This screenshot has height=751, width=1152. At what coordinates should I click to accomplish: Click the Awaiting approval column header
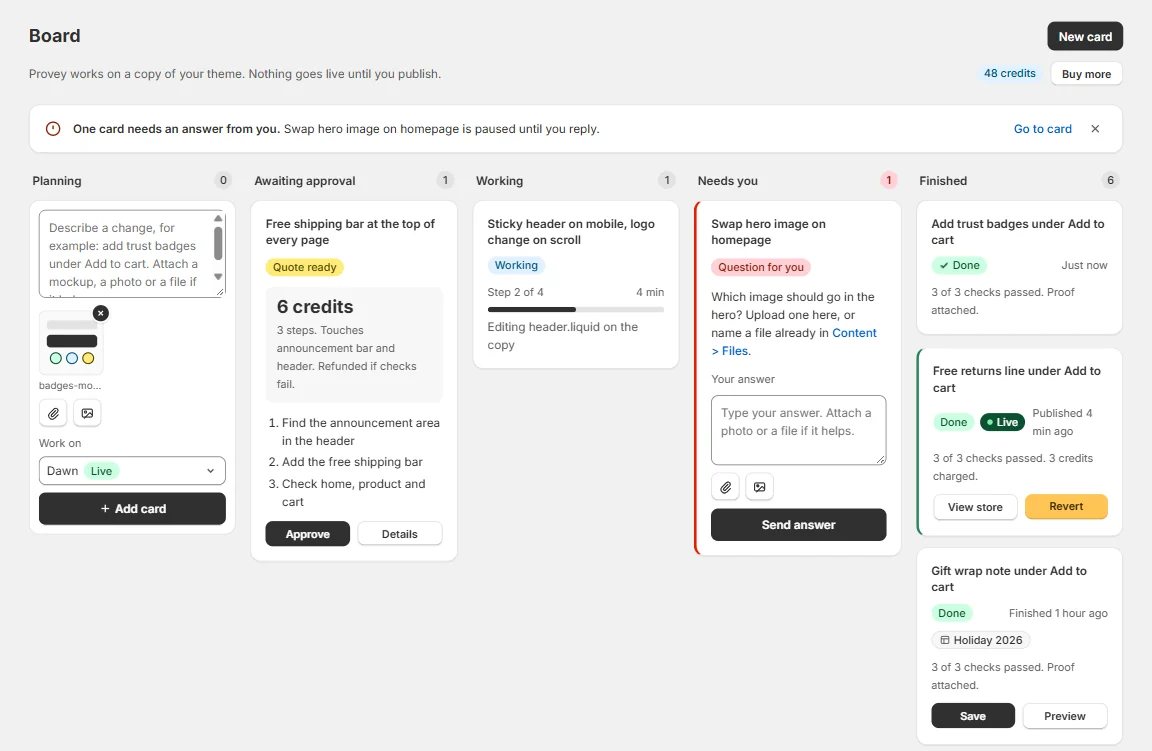click(305, 181)
